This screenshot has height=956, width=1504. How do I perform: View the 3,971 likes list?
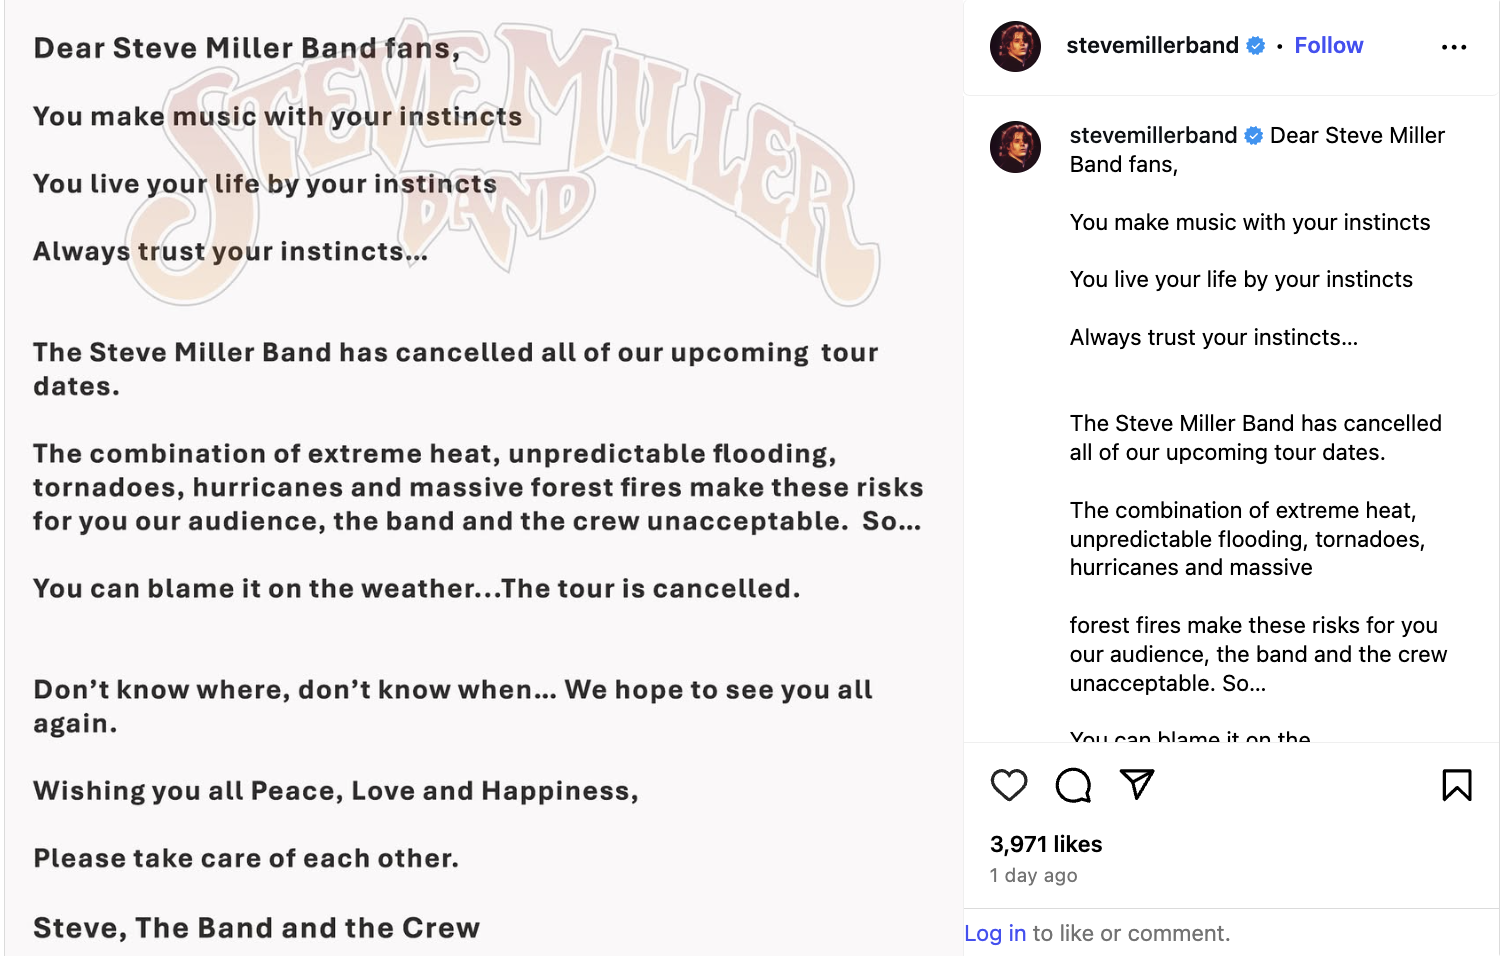(1046, 844)
